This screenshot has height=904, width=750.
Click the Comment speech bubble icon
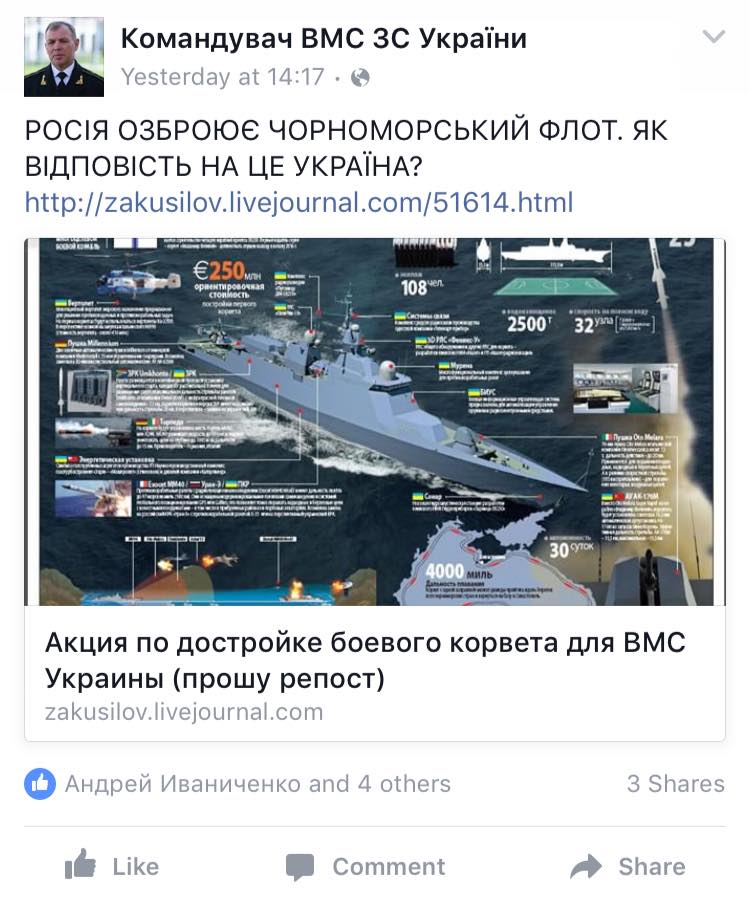point(300,867)
